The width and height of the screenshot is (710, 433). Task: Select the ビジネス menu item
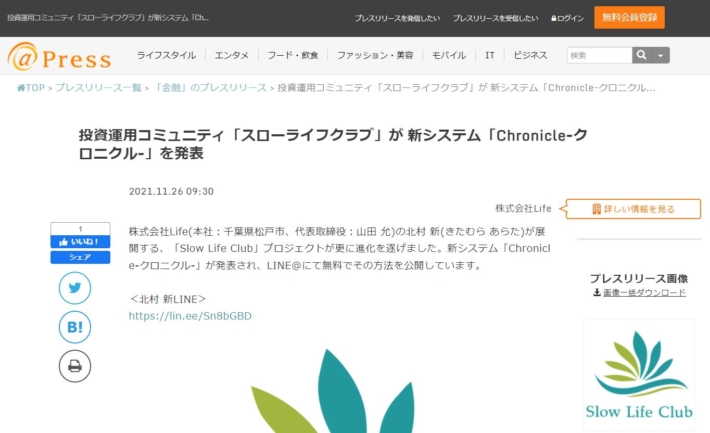pyautogui.click(x=530, y=55)
